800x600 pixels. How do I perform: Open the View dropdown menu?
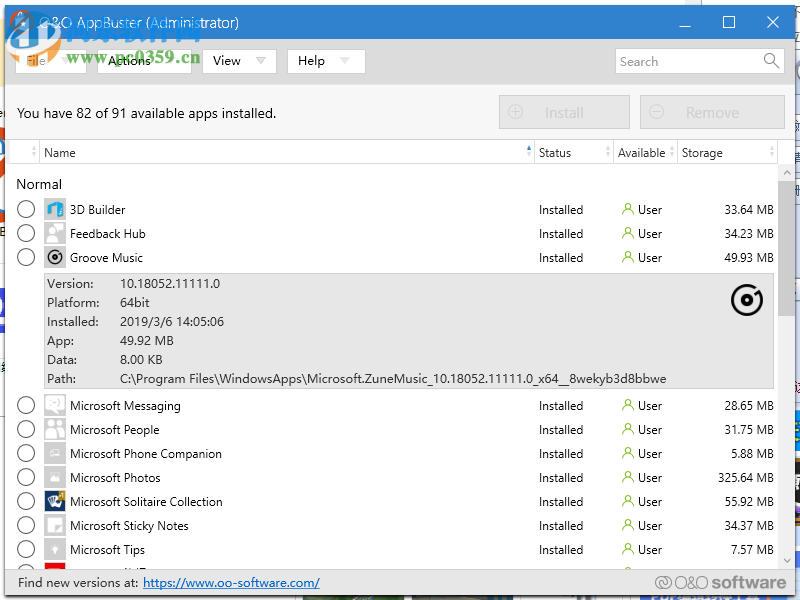tap(239, 61)
